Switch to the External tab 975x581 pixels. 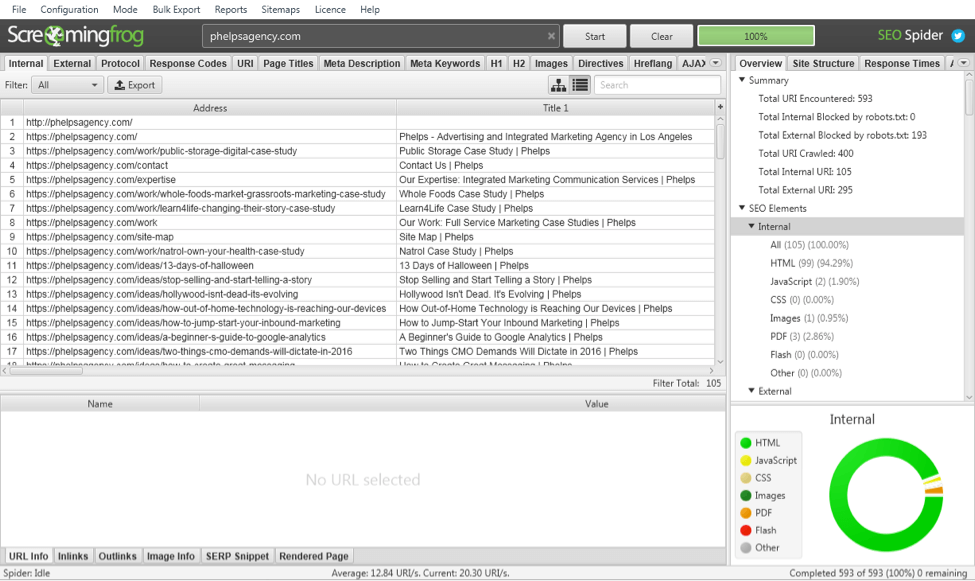click(72, 63)
